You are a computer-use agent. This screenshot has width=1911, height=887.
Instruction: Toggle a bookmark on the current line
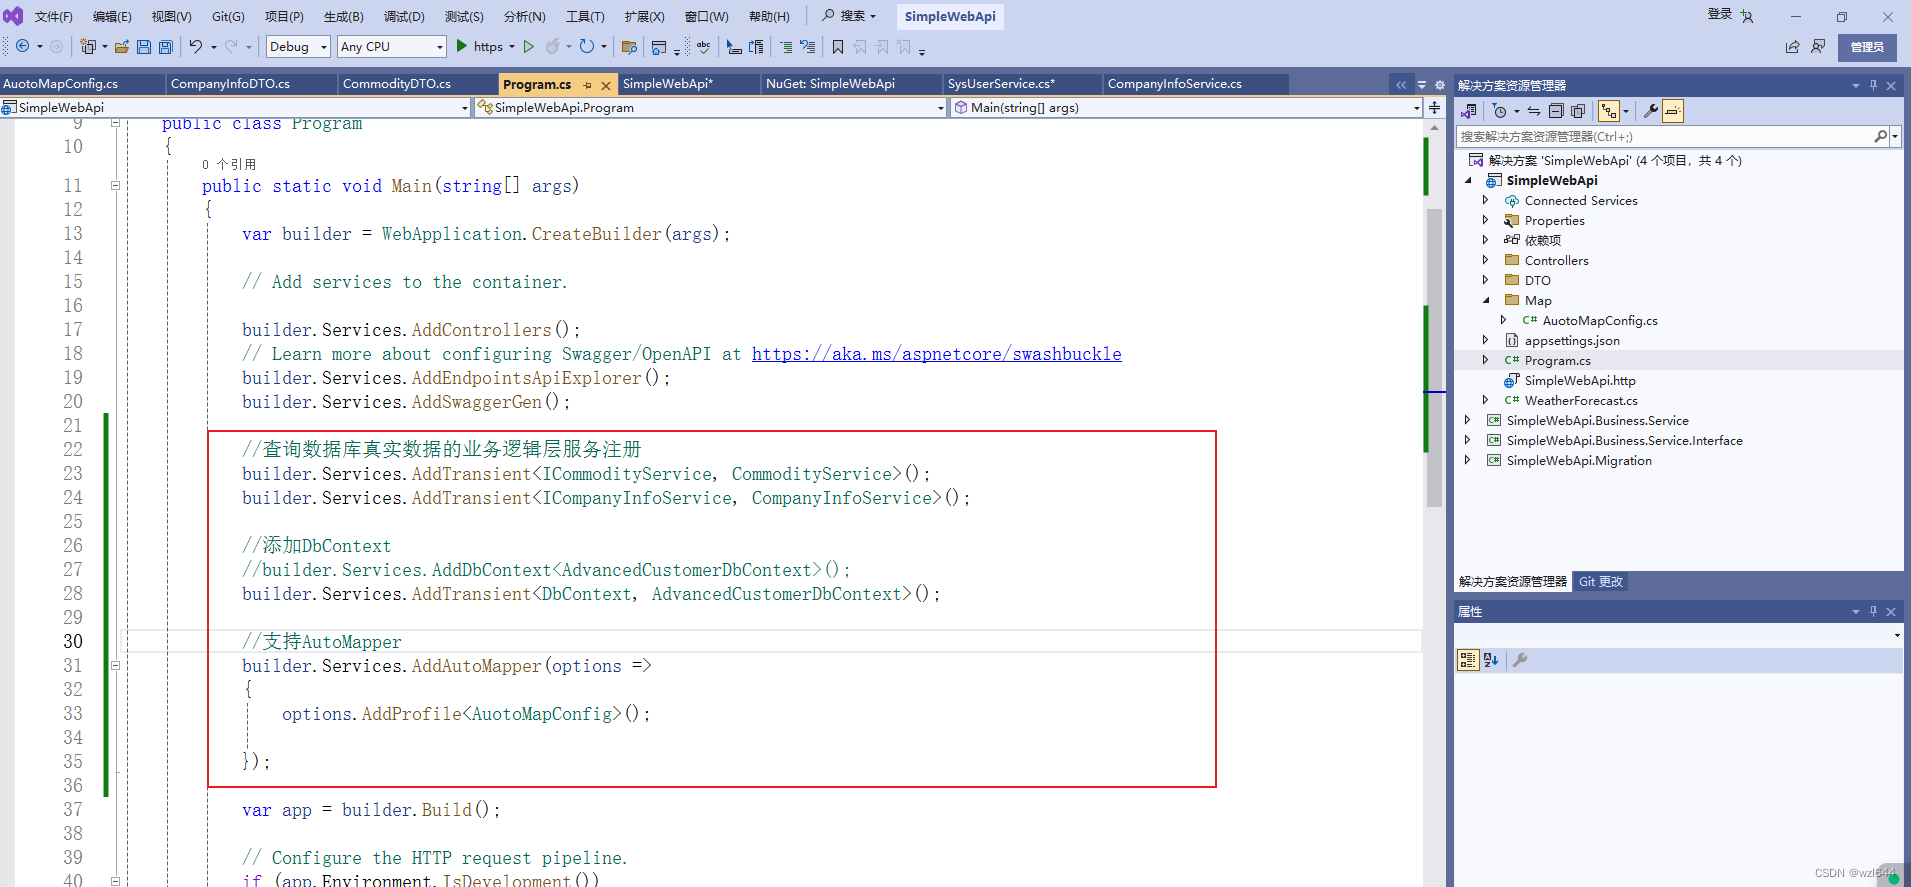pyautogui.click(x=838, y=46)
